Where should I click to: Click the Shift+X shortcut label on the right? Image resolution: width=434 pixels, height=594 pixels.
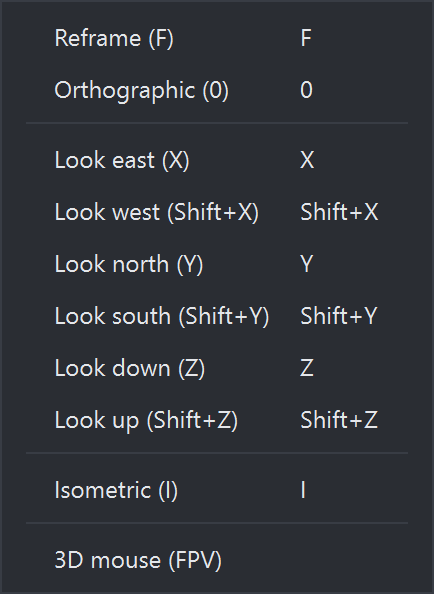point(339,212)
